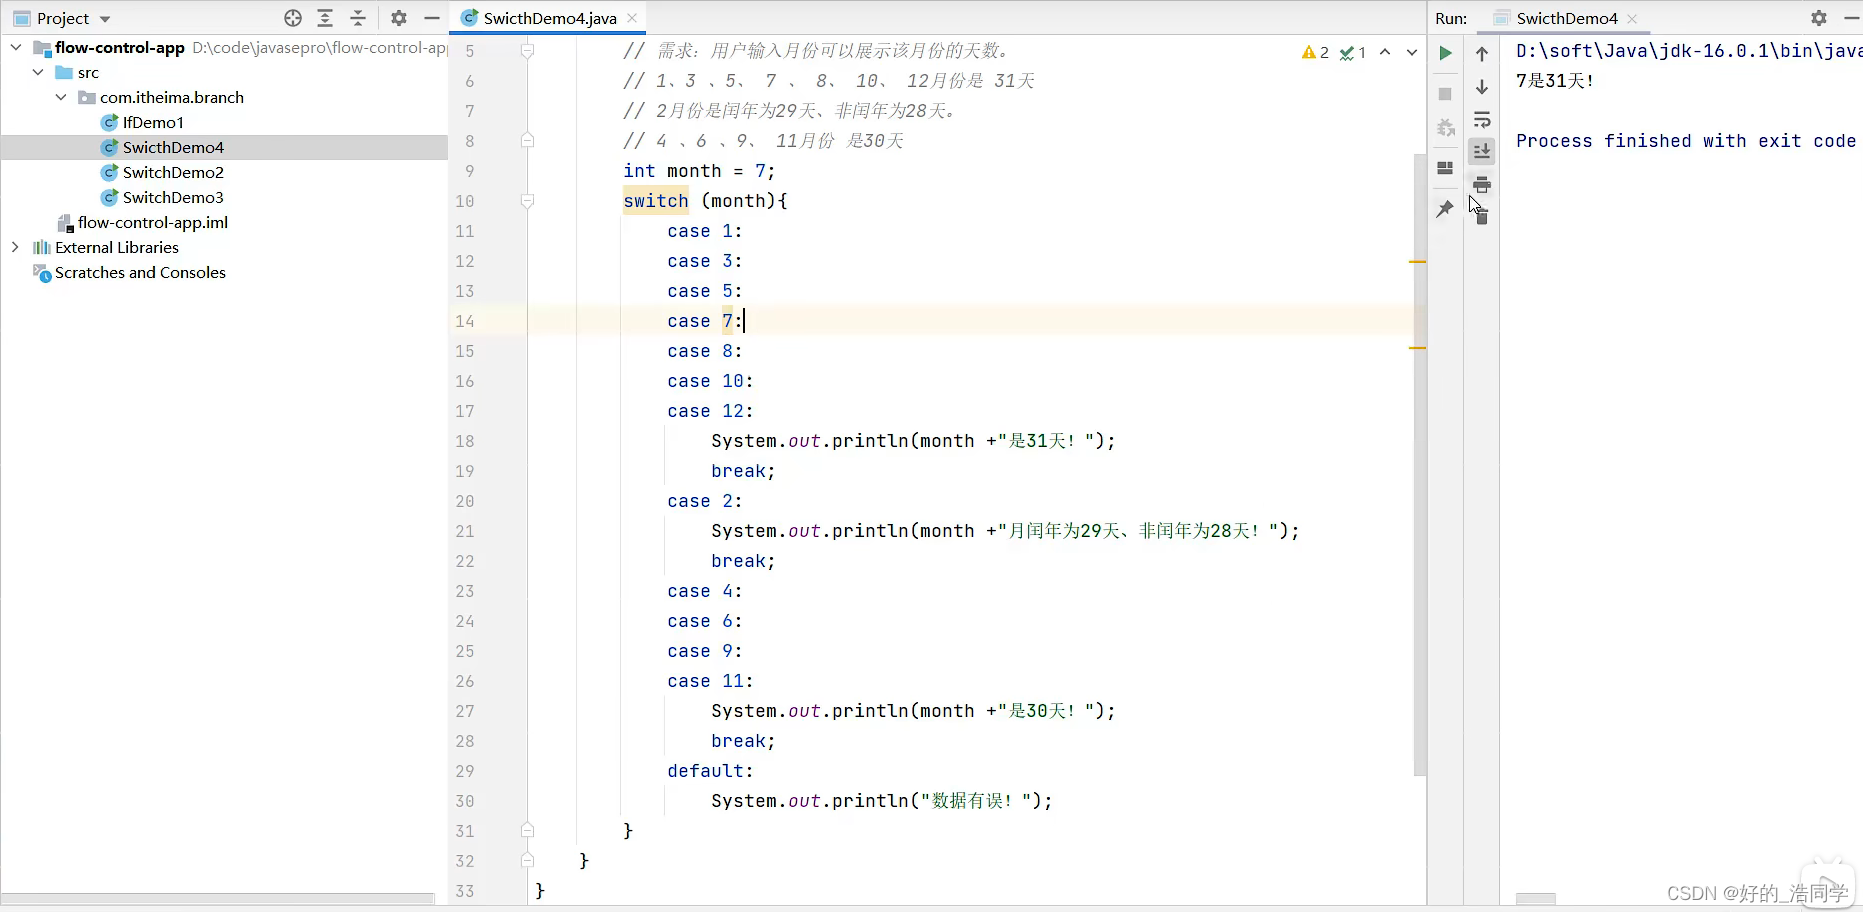The height and width of the screenshot is (912, 1863).
Task: Hide the Project panel with minus icon
Action: pos(432,18)
